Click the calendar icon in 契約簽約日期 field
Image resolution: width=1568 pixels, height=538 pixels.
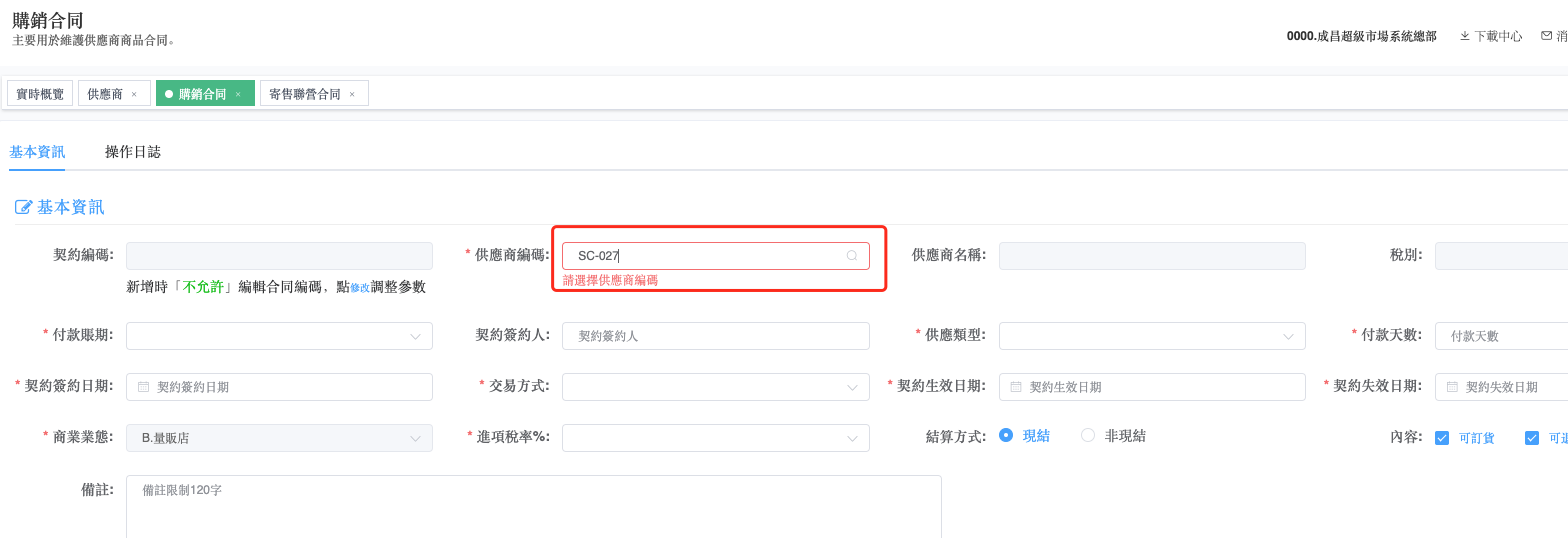[143, 387]
